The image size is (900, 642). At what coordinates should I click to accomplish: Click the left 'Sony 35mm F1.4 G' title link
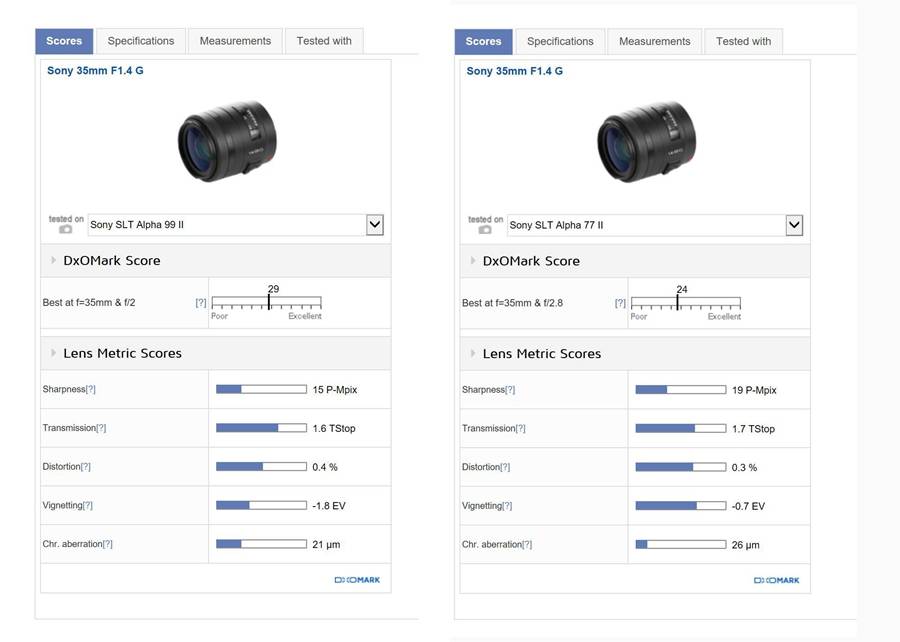(95, 71)
